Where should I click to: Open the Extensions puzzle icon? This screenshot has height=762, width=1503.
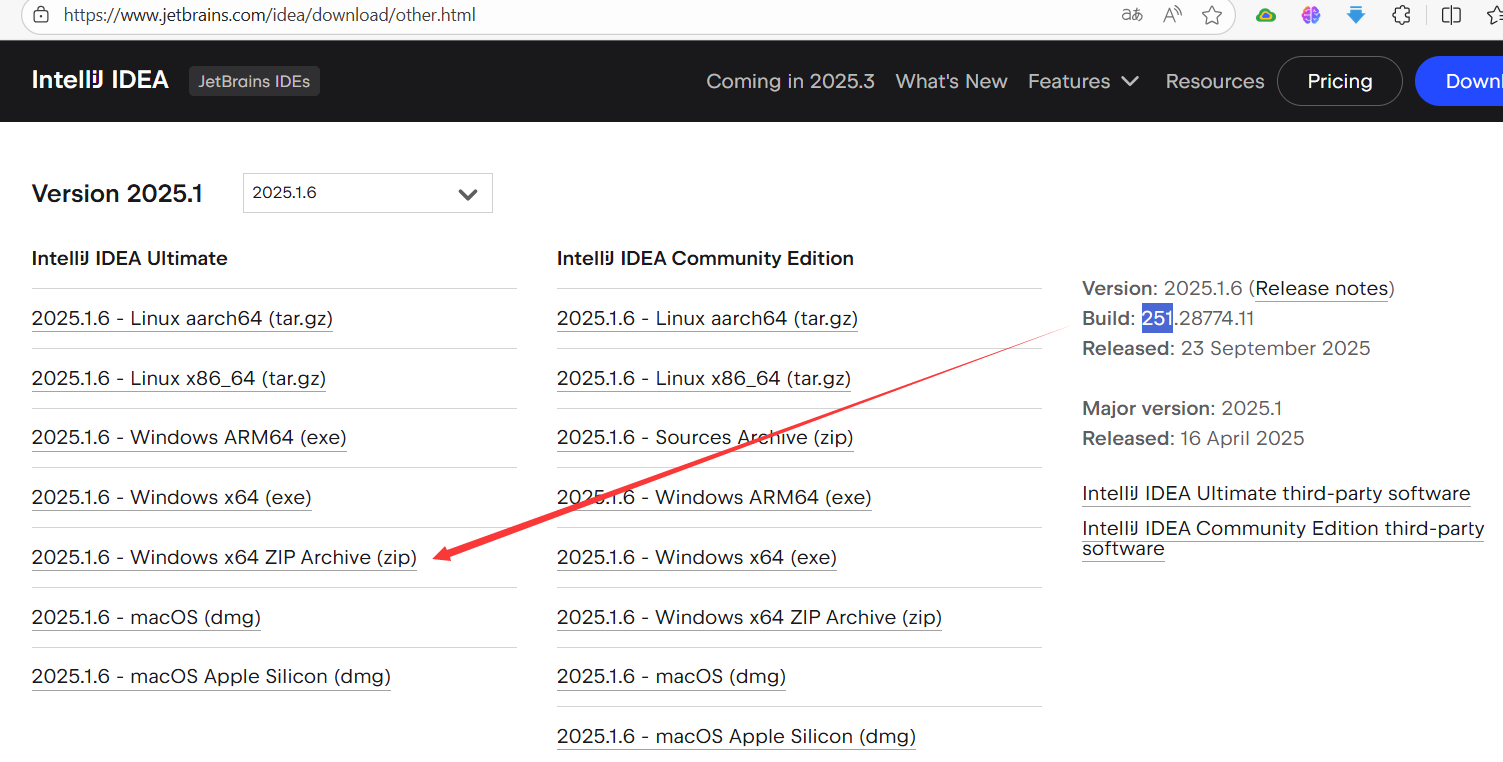click(x=1402, y=15)
